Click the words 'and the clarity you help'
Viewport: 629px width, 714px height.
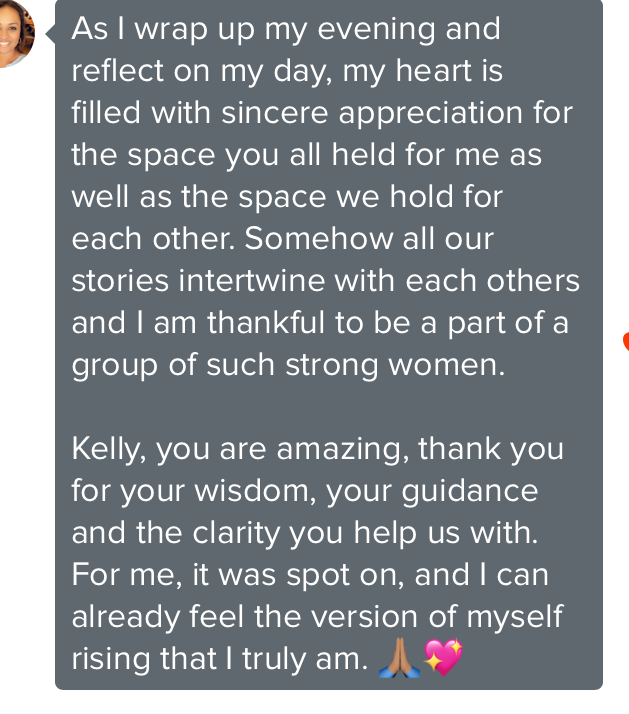[252, 533]
